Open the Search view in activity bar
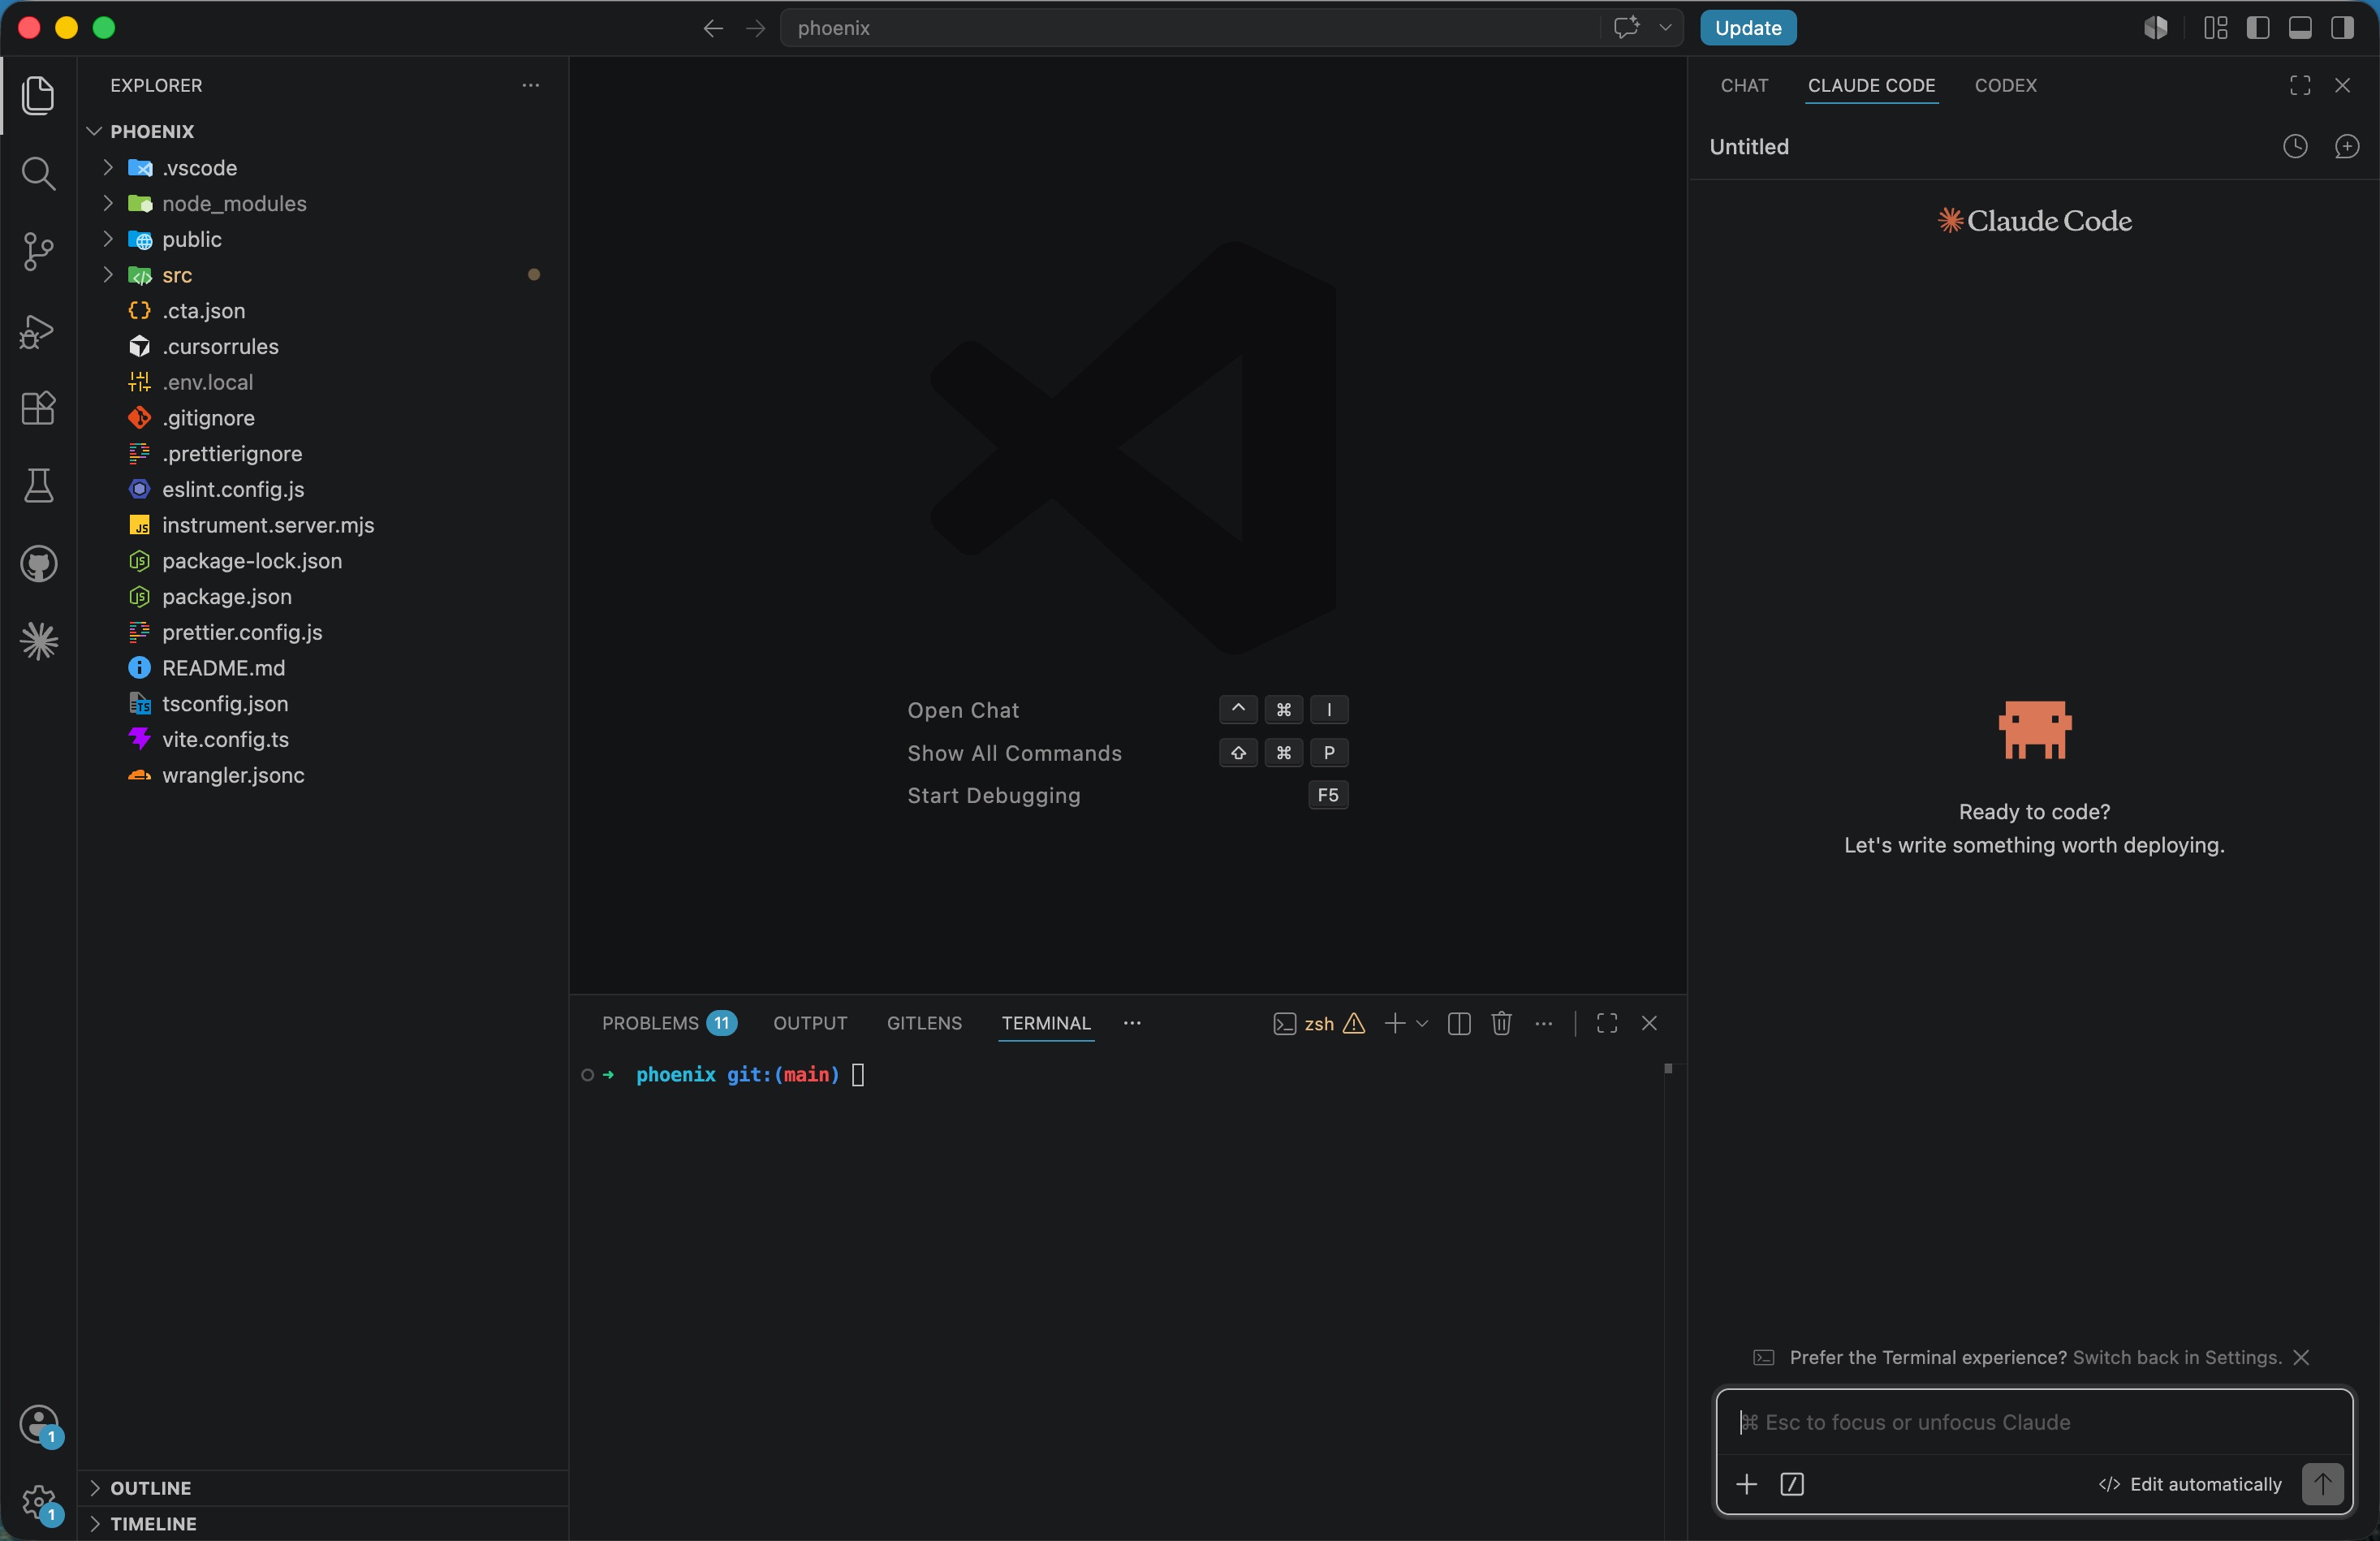2380x1541 pixels. point(38,173)
